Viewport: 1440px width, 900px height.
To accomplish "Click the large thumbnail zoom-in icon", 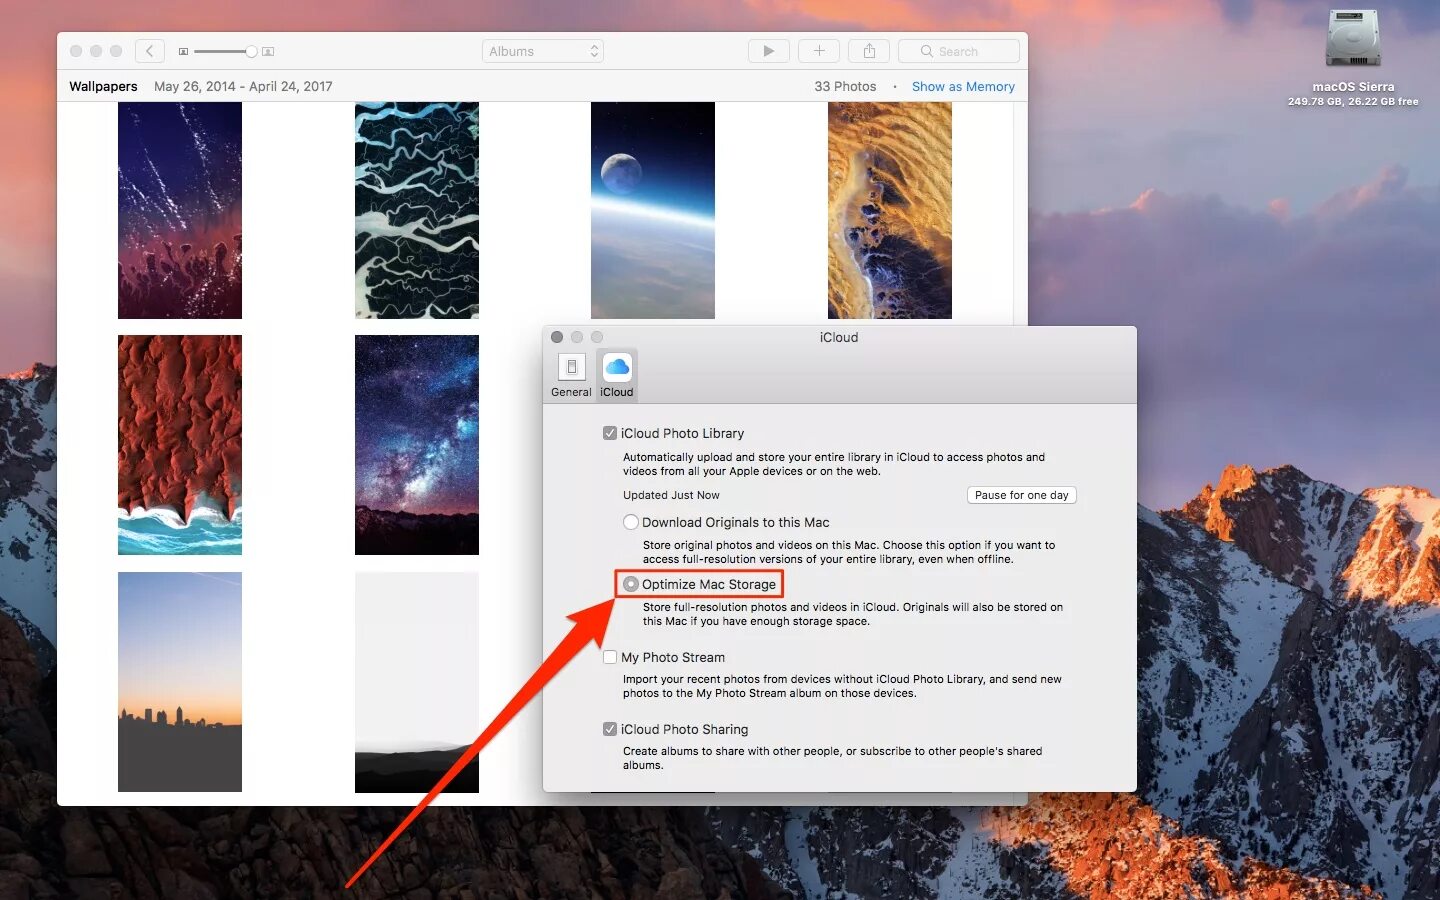I will [268, 51].
